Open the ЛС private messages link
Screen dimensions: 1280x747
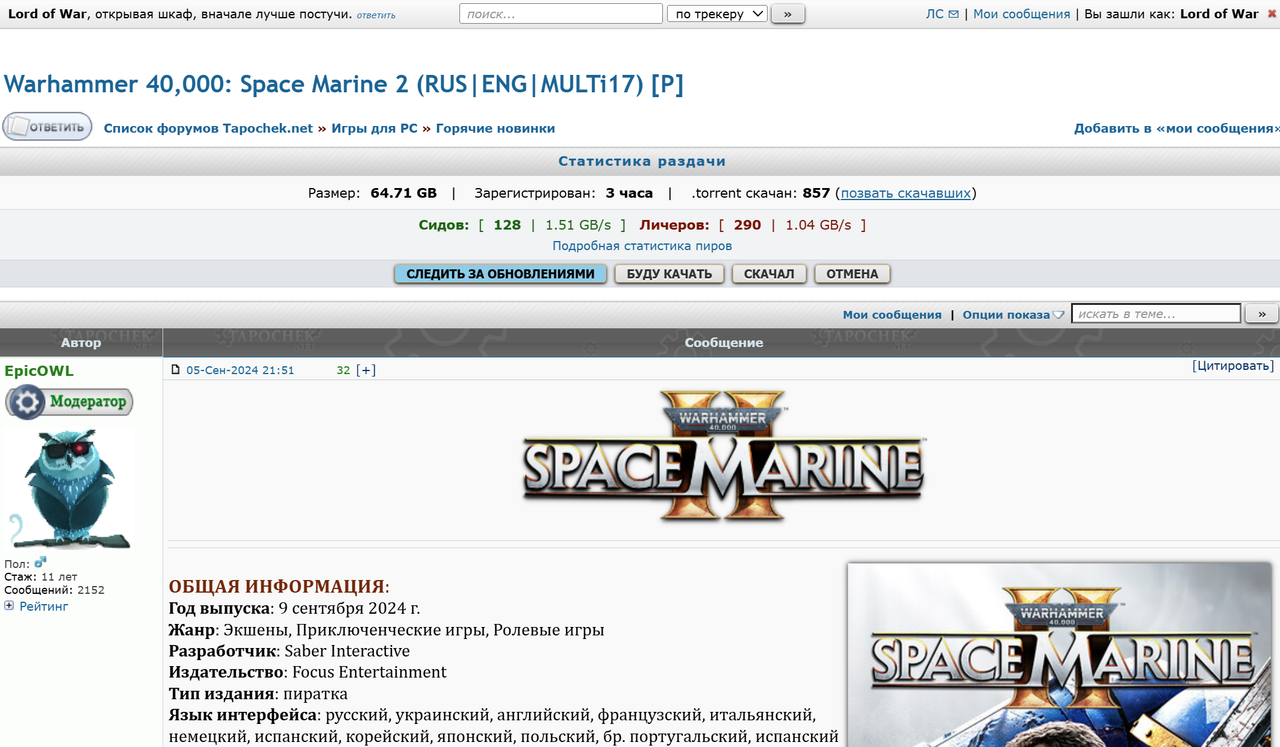pyautogui.click(x=935, y=14)
